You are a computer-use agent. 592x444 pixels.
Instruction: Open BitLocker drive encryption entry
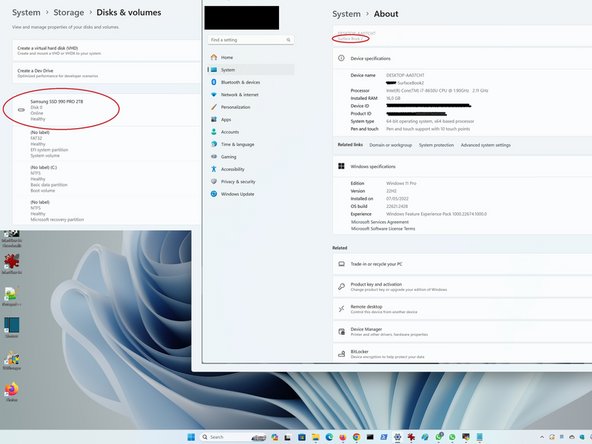click(462, 354)
